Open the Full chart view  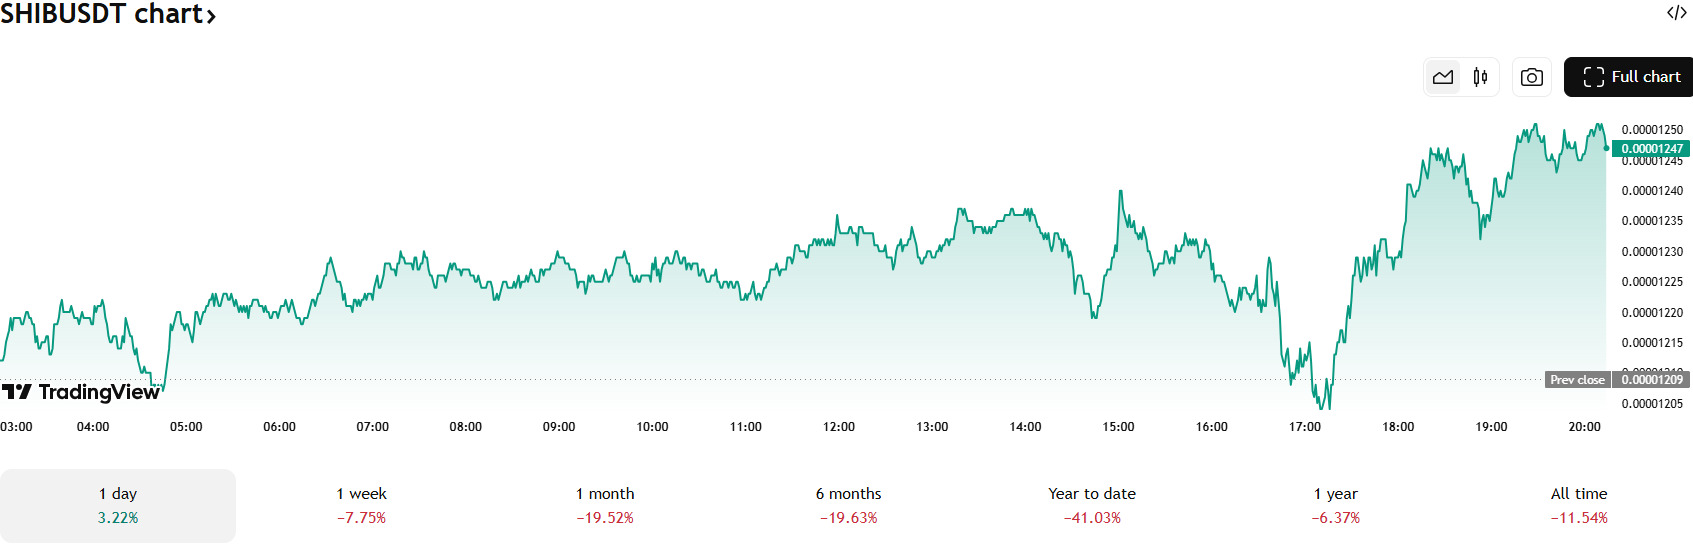pyautogui.click(x=1628, y=77)
